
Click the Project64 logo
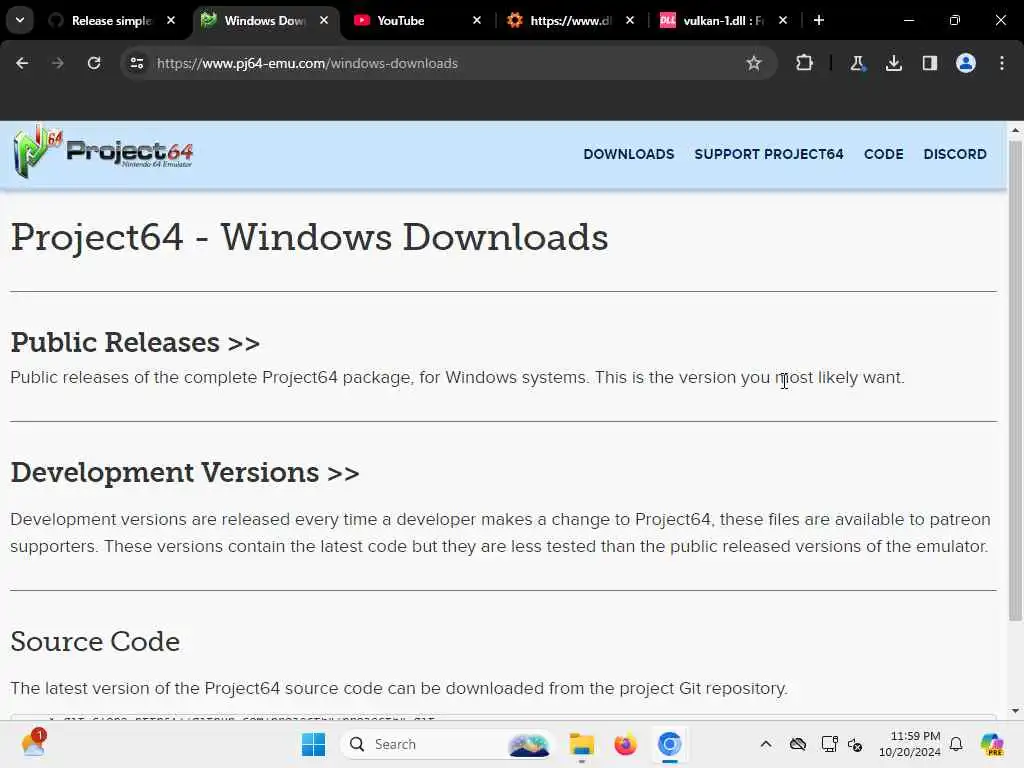[x=103, y=152]
